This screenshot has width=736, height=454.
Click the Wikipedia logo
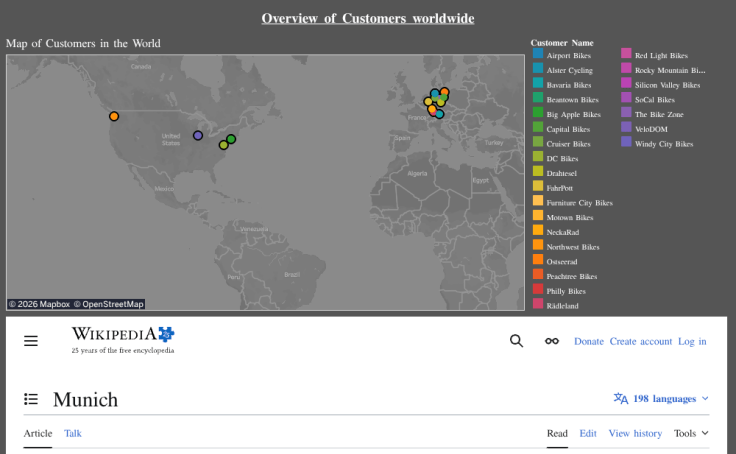point(123,340)
